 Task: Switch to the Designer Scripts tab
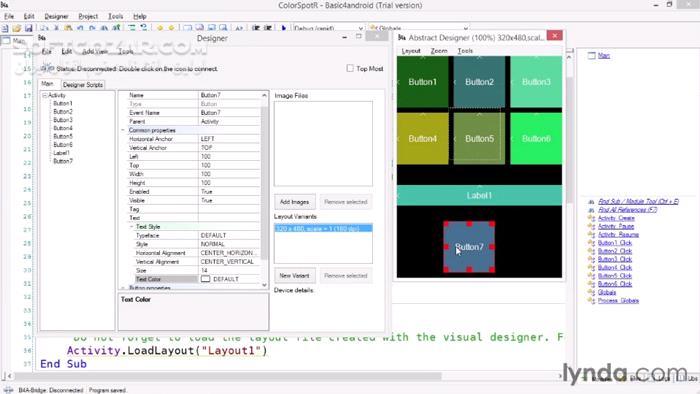(83, 85)
